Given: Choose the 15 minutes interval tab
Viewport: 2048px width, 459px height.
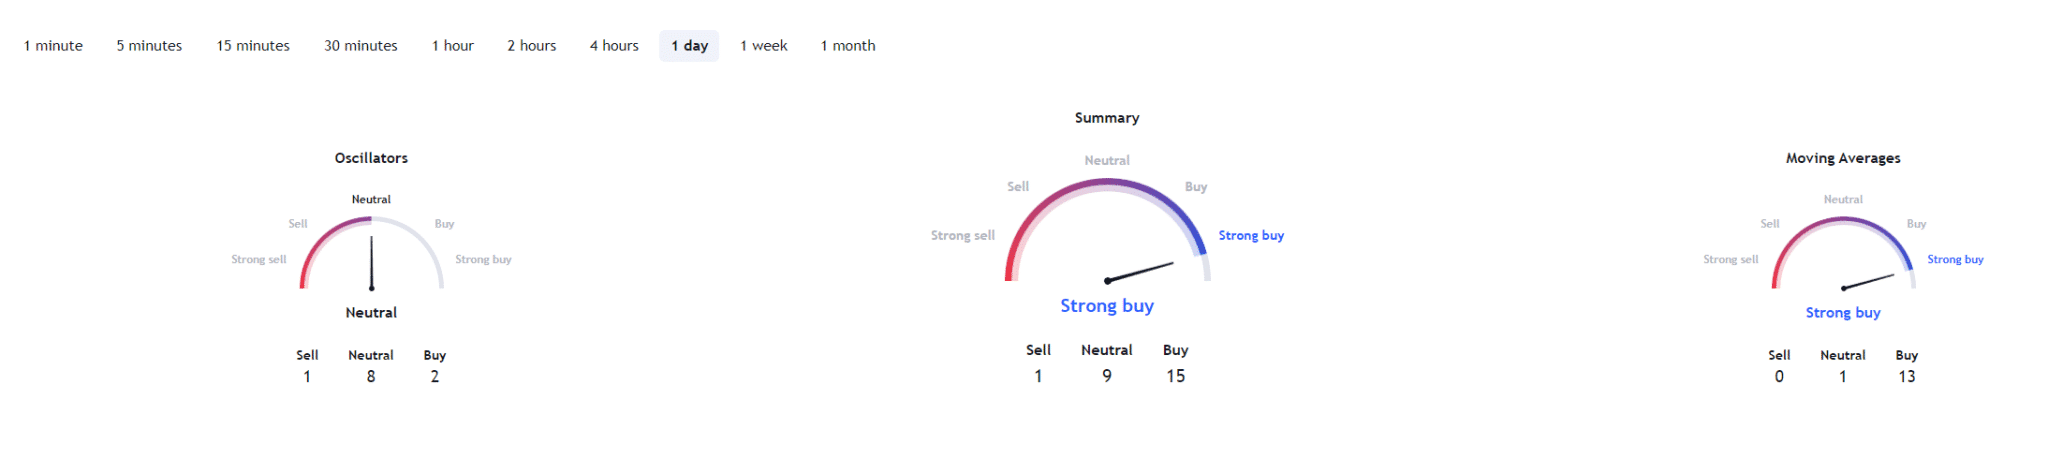Looking at the screenshot, I should click(253, 46).
